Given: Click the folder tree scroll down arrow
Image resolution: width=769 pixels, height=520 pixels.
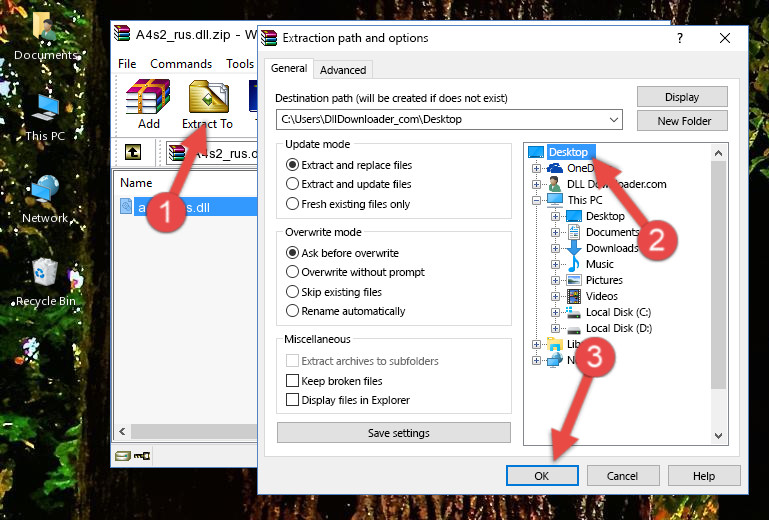Looking at the screenshot, I should (718, 436).
